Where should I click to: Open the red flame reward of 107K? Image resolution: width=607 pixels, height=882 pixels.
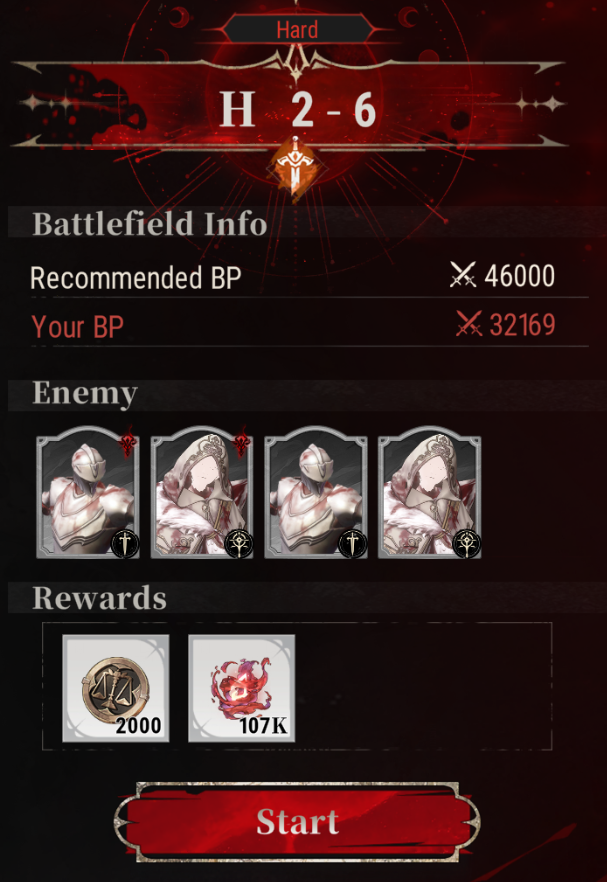[x=241, y=688]
